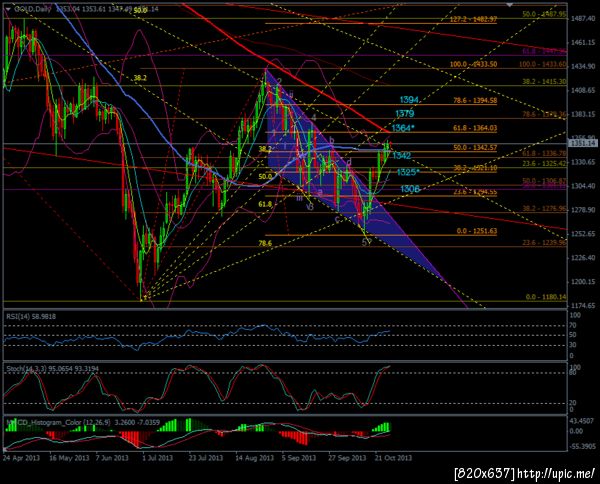Click the 1226.40 price axis value
Viewport: 600px width, 484px height.
pyautogui.click(x=582, y=257)
